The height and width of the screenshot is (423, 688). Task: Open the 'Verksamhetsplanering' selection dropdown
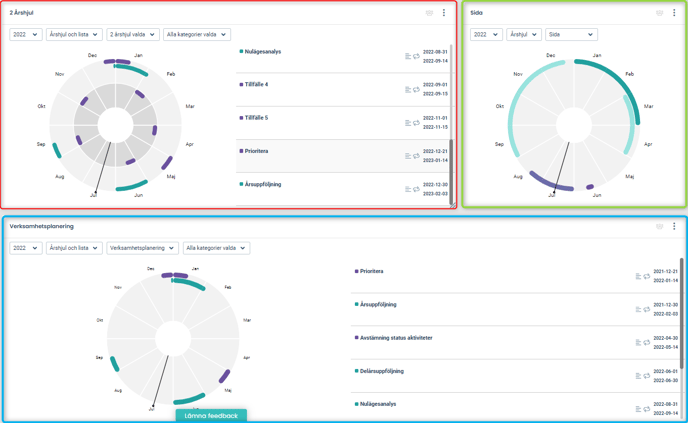click(142, 248)
